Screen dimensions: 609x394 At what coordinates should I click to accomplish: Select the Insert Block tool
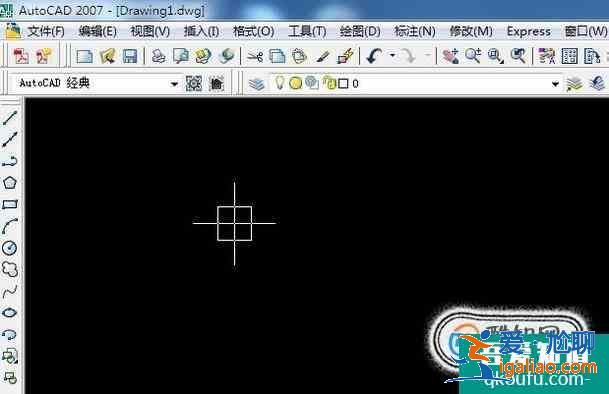(10, 356)
